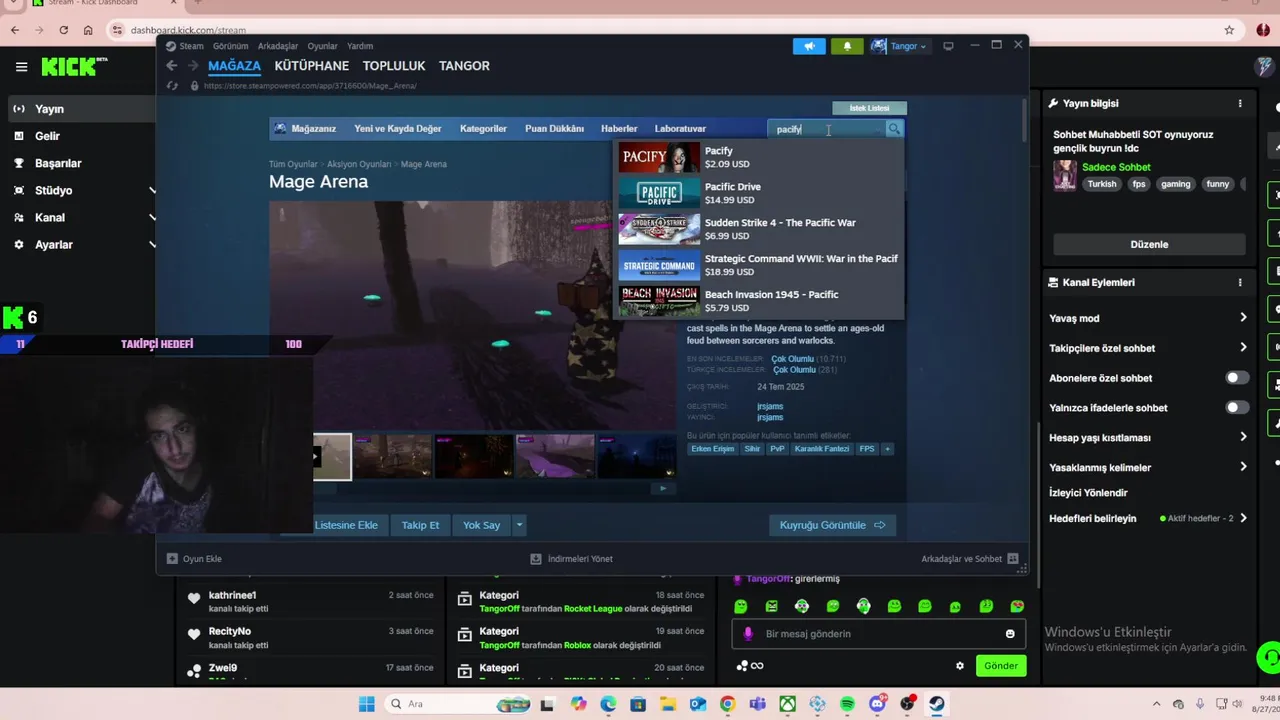The height and width of the screenshot is (720, 1280).
Task: Open chat settings gear icon
Action: click(x=960, y=666)
